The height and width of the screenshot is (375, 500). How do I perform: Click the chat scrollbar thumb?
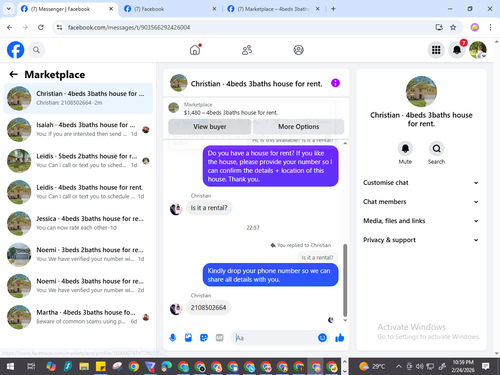pyautogui.click(x=345, y=280)
